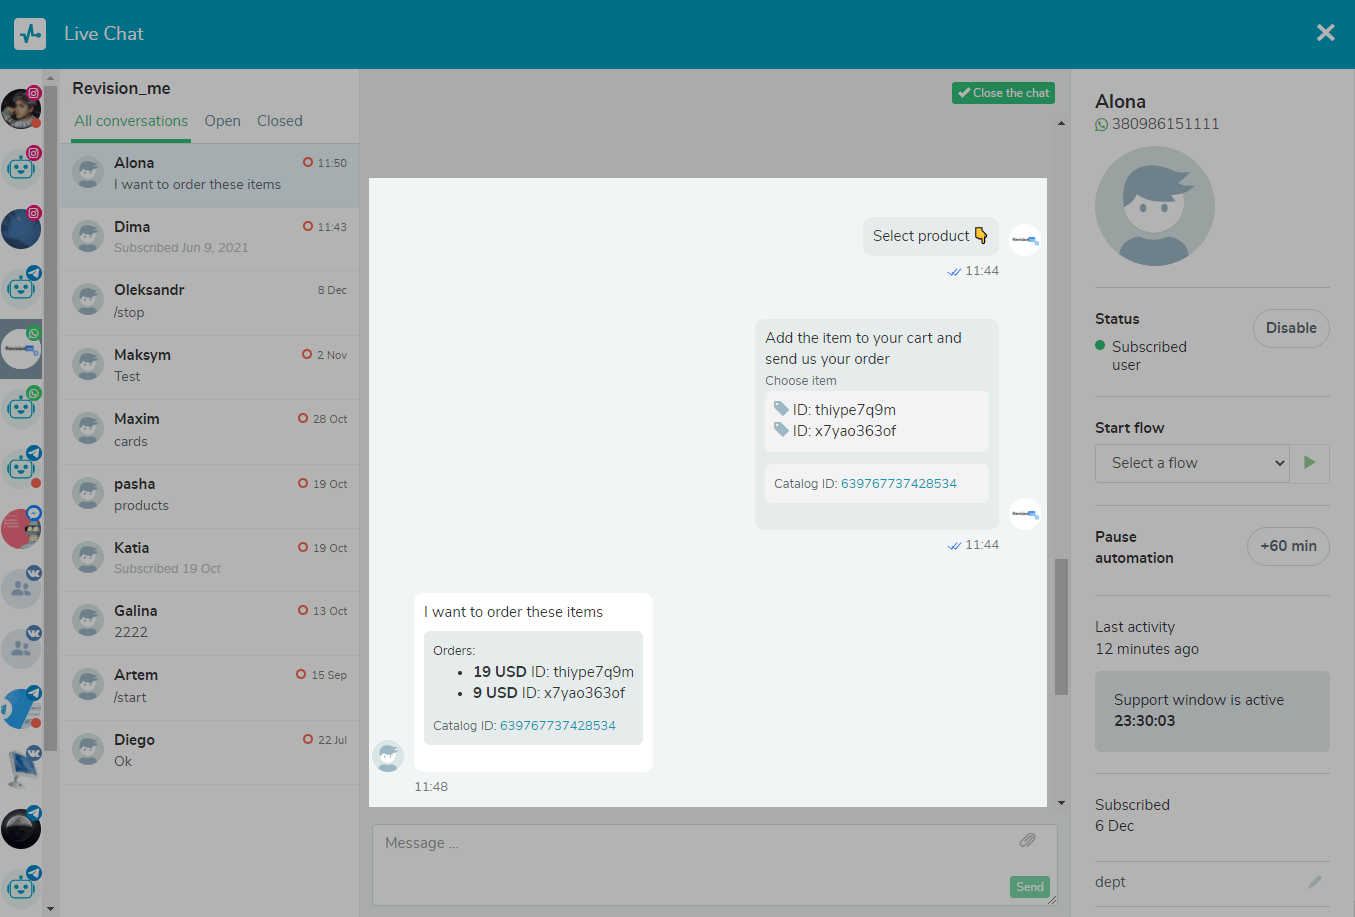Viewport: 1355px width, 917px height.
Task: Click the Close the chat button
Action: 1003,93
